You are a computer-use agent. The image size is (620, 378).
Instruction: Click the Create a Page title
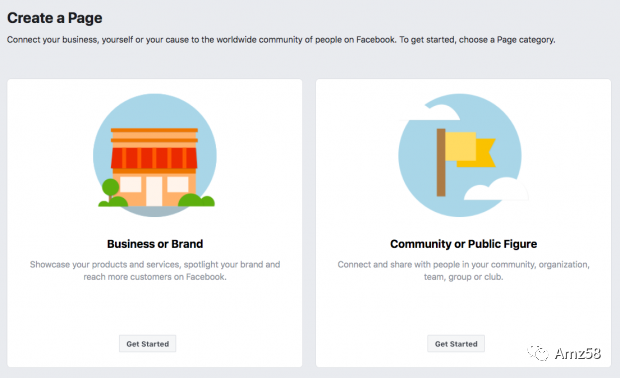point(55,18)
